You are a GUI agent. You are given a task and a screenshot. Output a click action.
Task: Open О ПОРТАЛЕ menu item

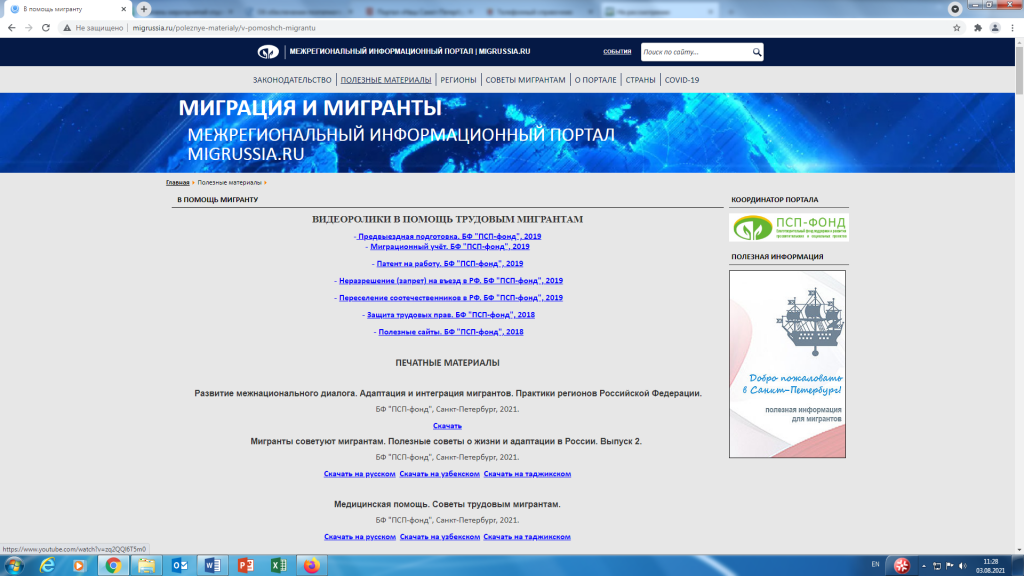coord(595,80)
